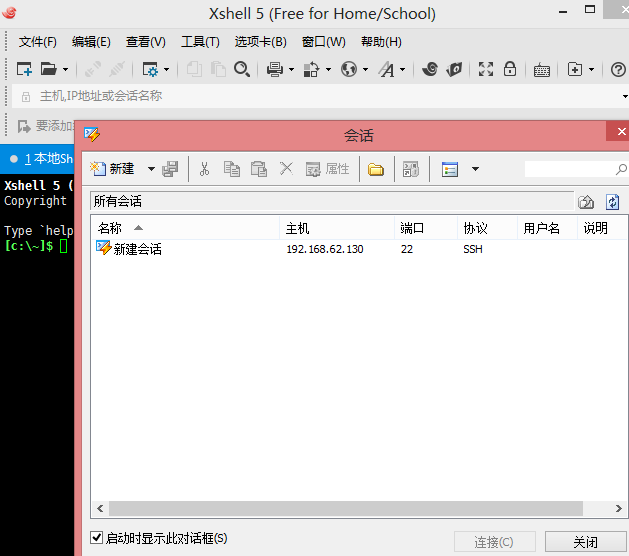Click the list view icon in sessions dialog
Screen dimensions: 629x556
click(x=450, y=169)
